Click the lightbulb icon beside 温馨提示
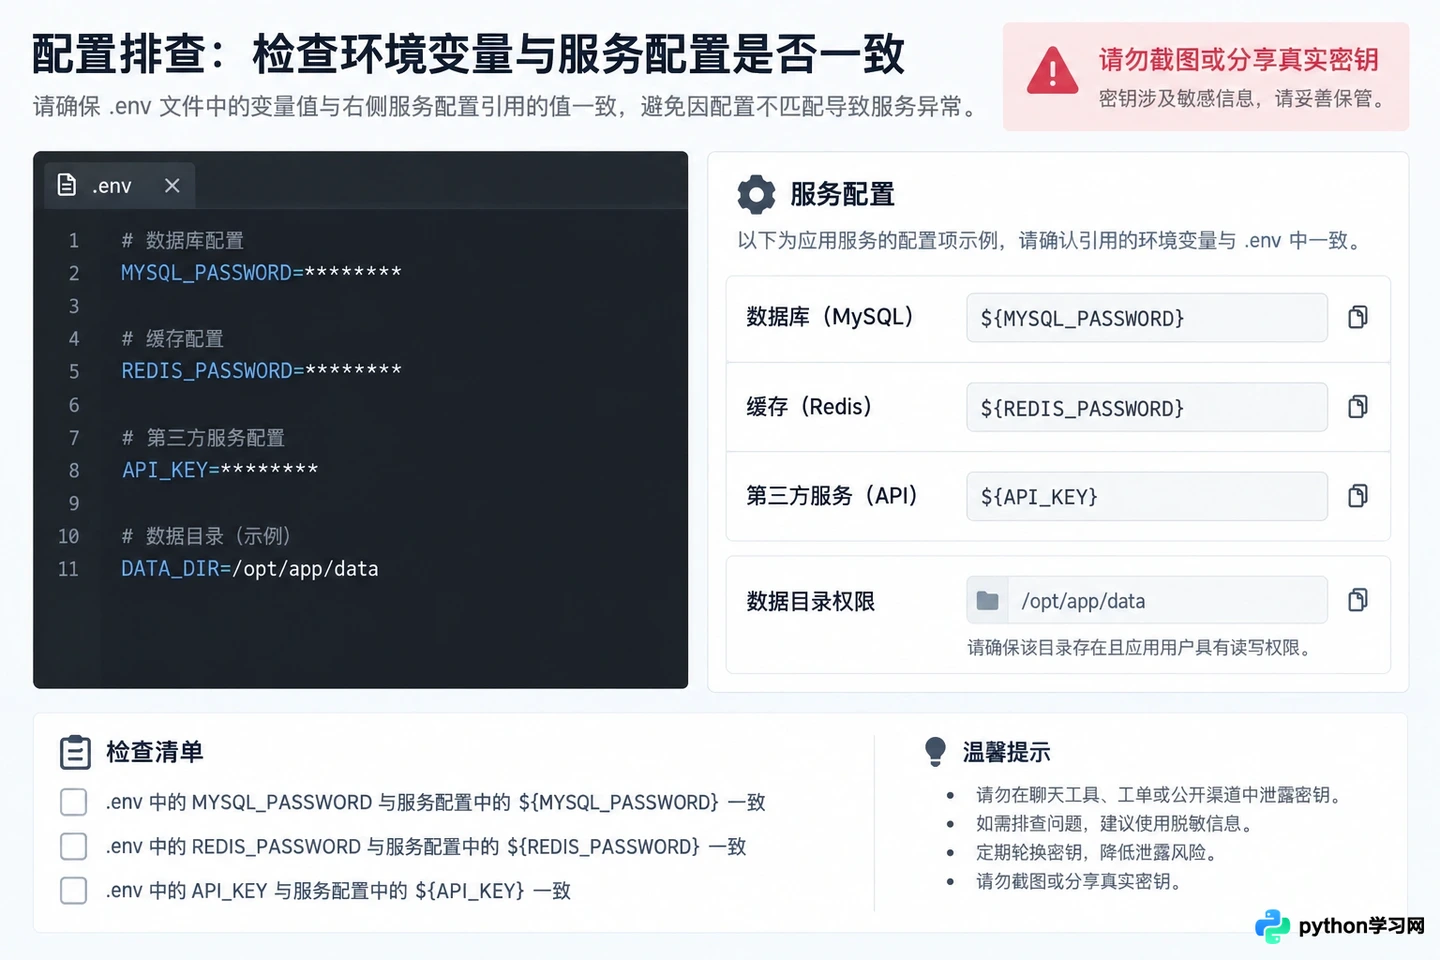The width and height of the screenshot is (1440, 960). (x=935, y=751)
